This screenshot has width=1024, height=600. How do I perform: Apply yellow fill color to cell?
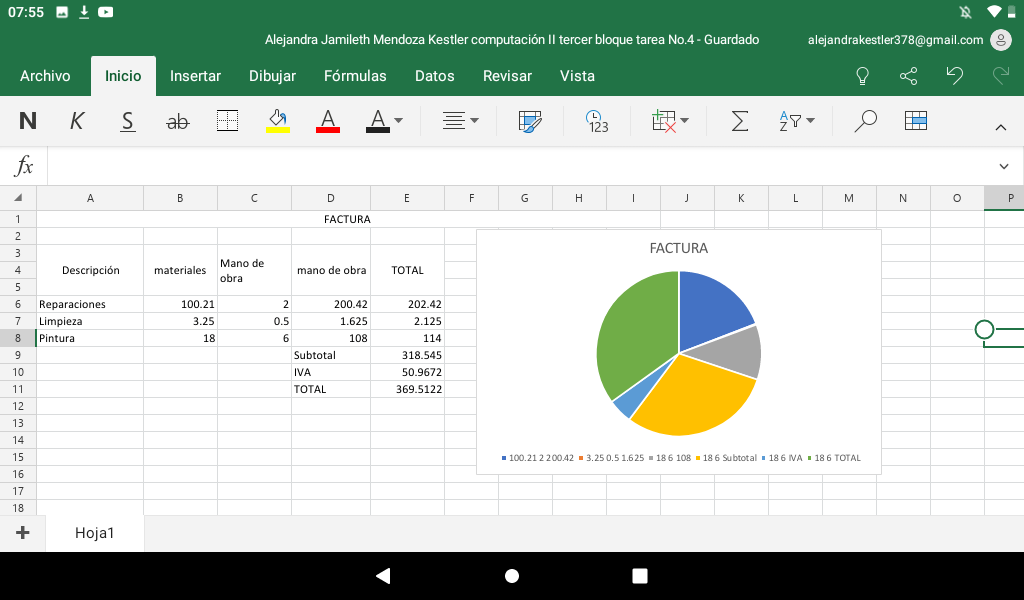click(x=278, y=121)
